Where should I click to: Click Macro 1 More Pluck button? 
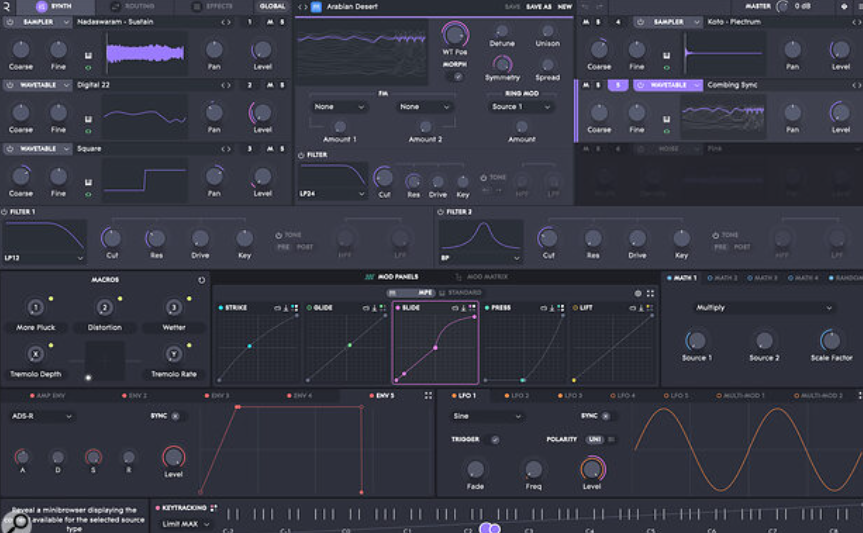coord(36,307)
